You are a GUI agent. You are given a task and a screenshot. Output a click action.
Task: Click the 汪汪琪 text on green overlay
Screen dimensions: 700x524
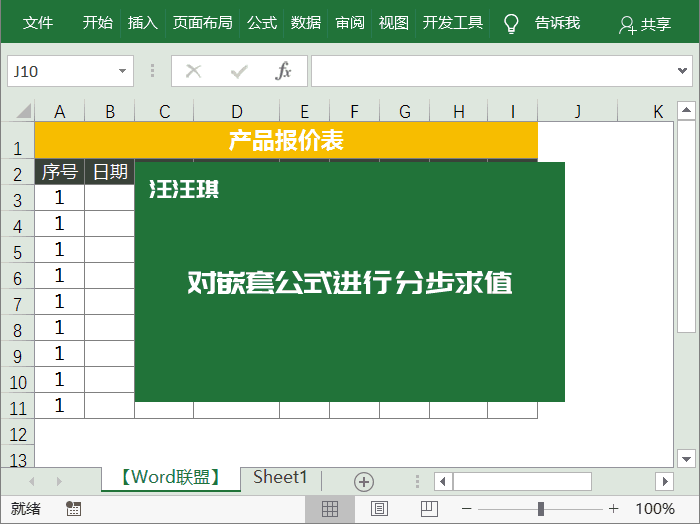184,189
